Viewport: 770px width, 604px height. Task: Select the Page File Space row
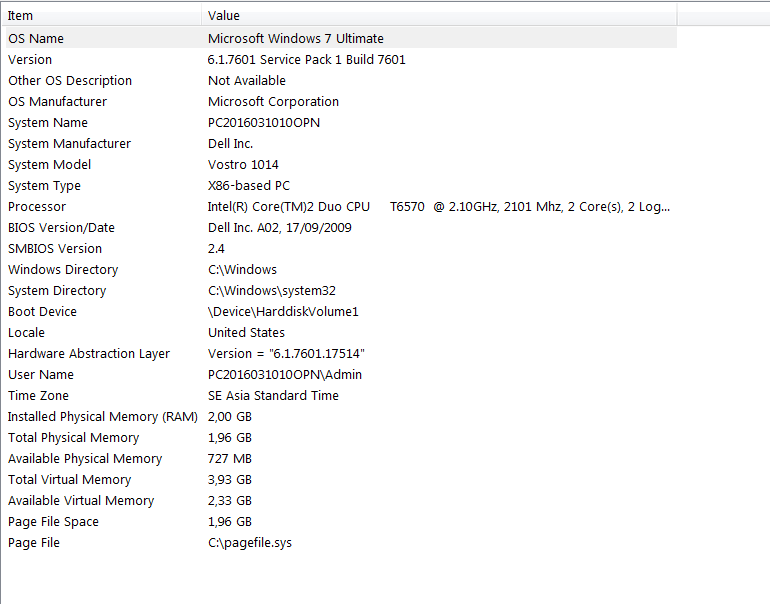(x=341, y=522)
